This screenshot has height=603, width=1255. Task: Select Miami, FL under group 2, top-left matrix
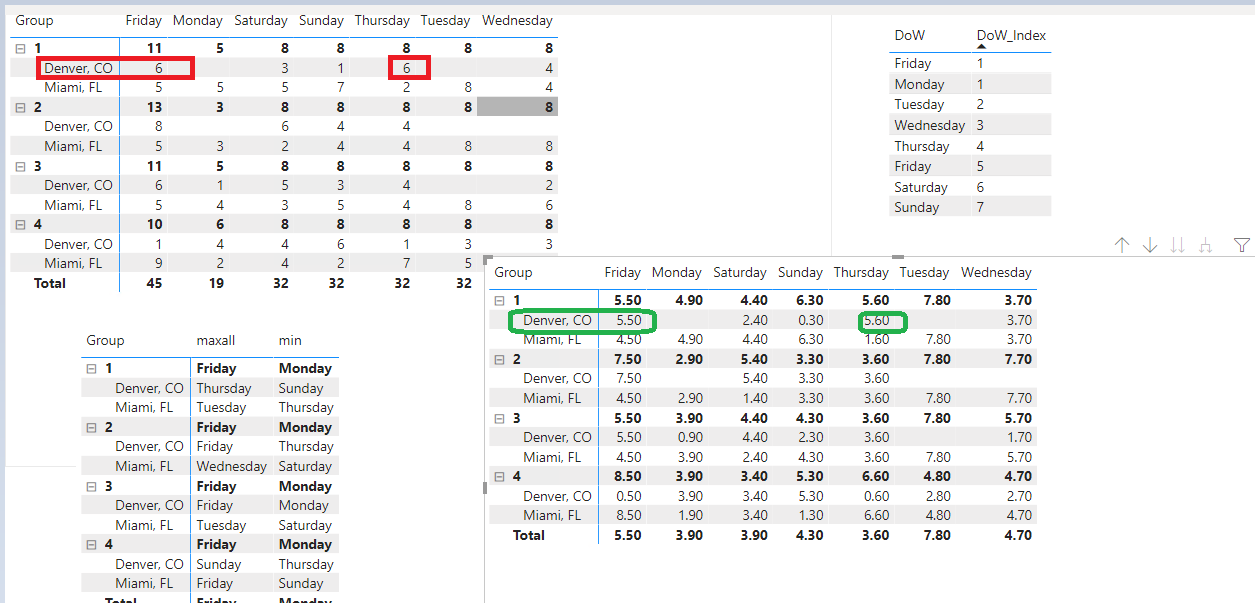(x=73, y=146)
